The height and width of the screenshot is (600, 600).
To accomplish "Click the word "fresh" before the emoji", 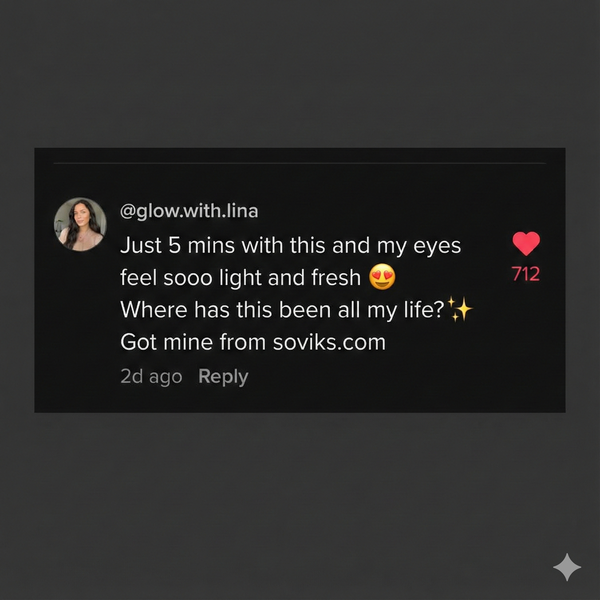I will (334, 277).
